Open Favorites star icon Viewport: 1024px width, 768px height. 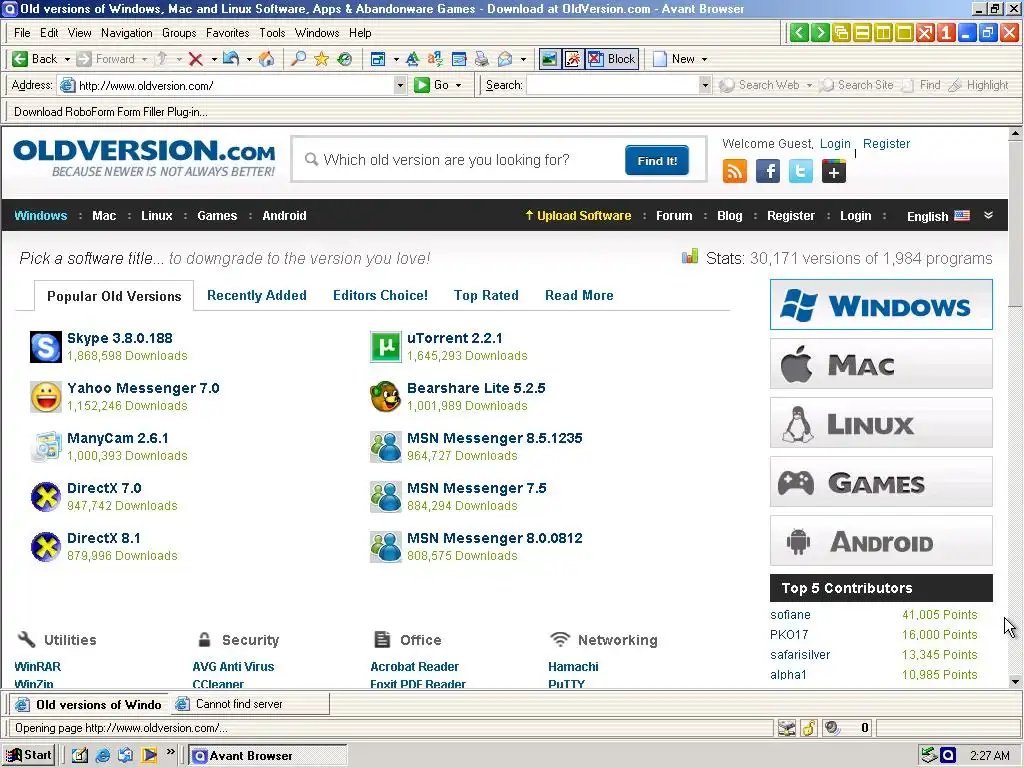pos(321,59)
